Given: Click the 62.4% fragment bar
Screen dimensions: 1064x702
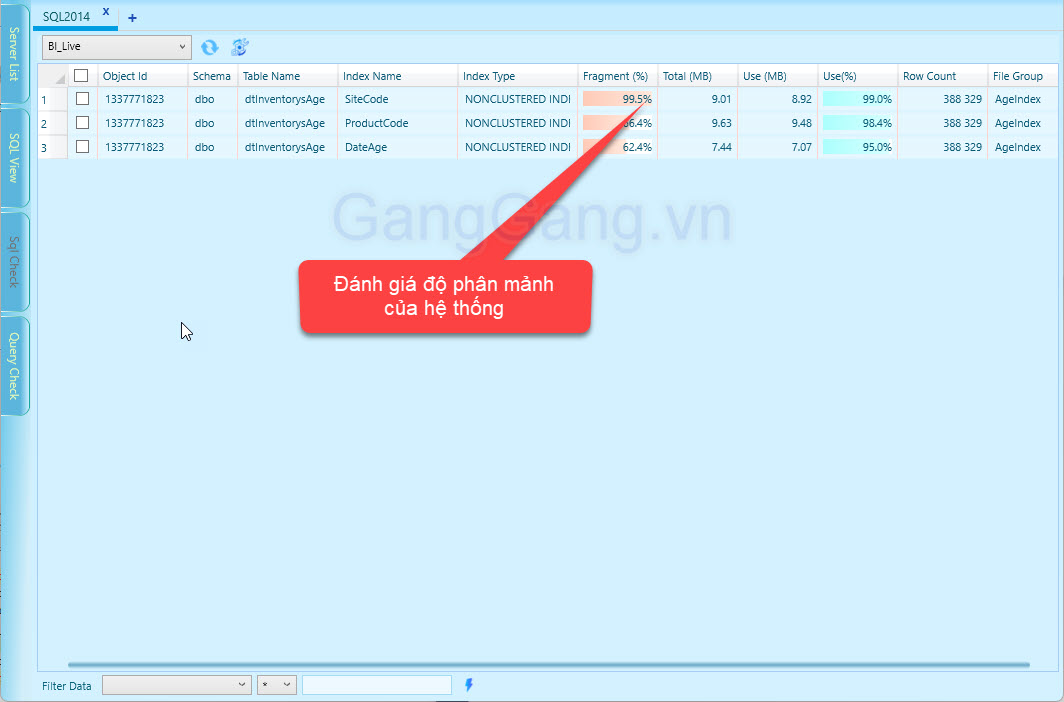Looking at the screenshot, I should coord(618,147).
